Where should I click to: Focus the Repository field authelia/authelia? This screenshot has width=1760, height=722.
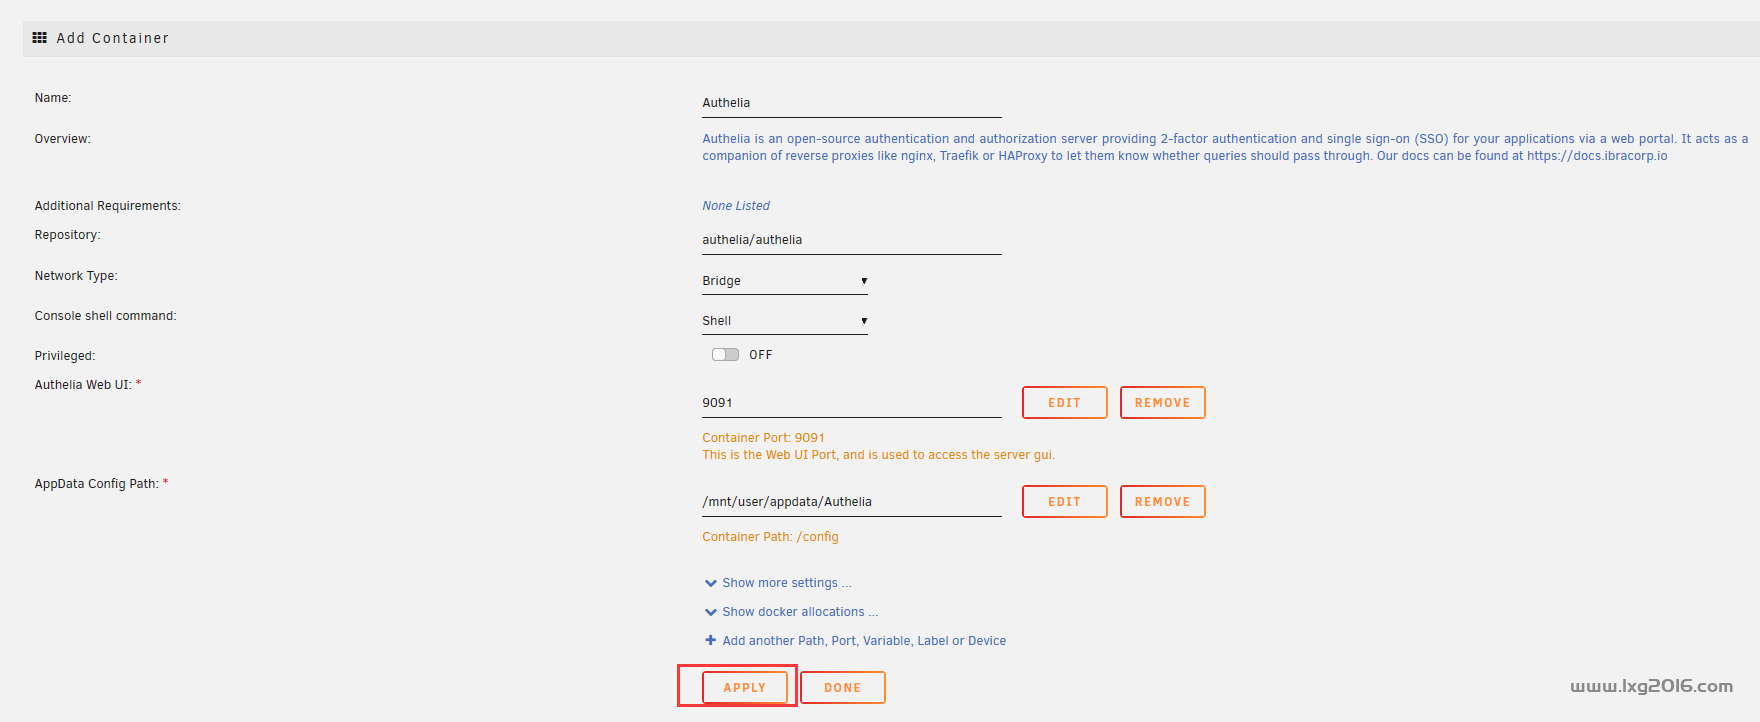[852, 240]
